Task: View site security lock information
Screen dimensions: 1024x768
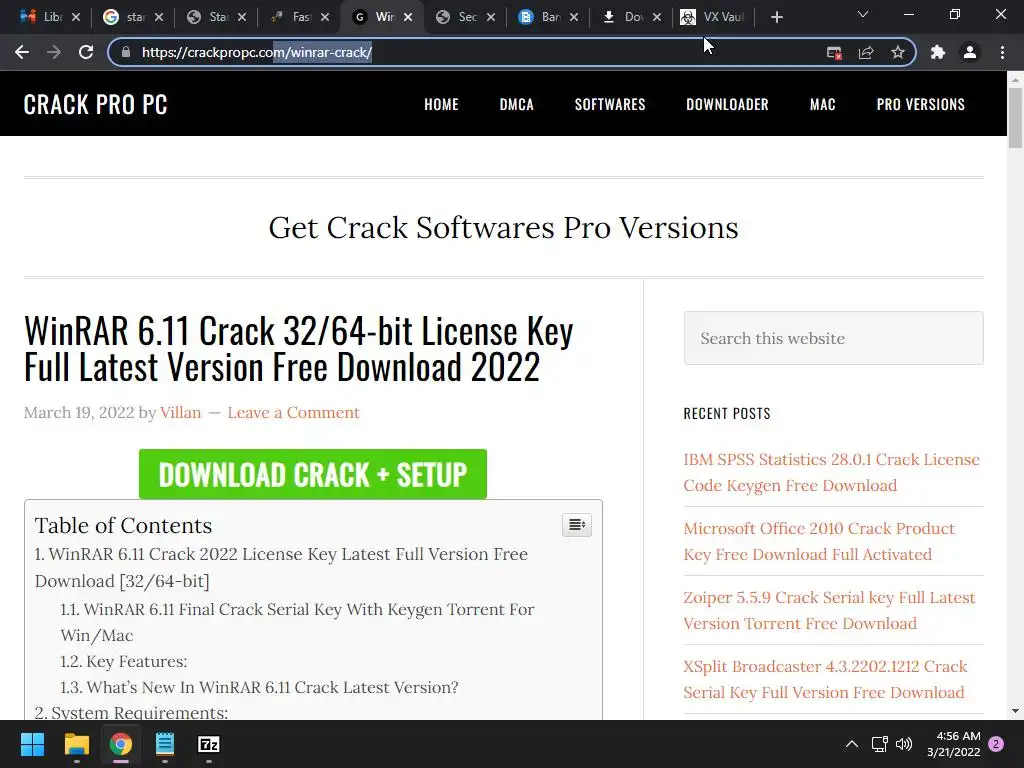Action: point(126,52)
